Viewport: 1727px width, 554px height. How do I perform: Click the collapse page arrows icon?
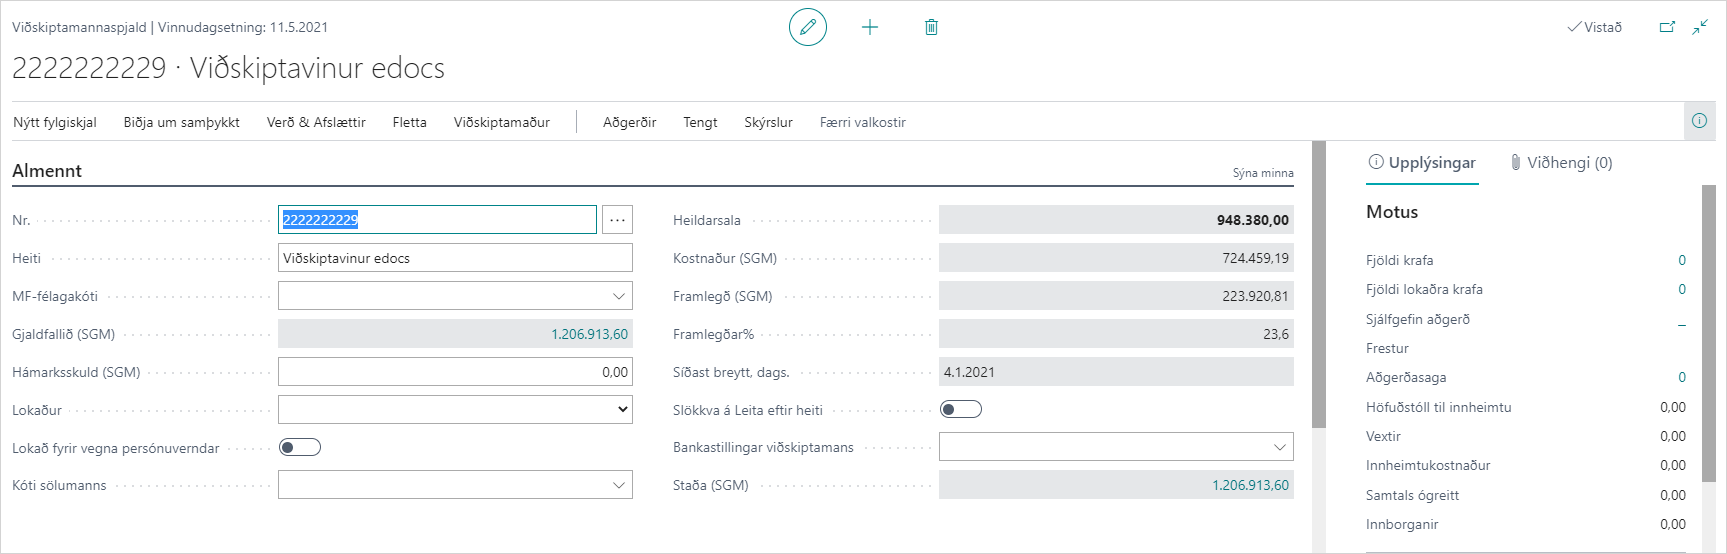click(x=1700, y=27)
